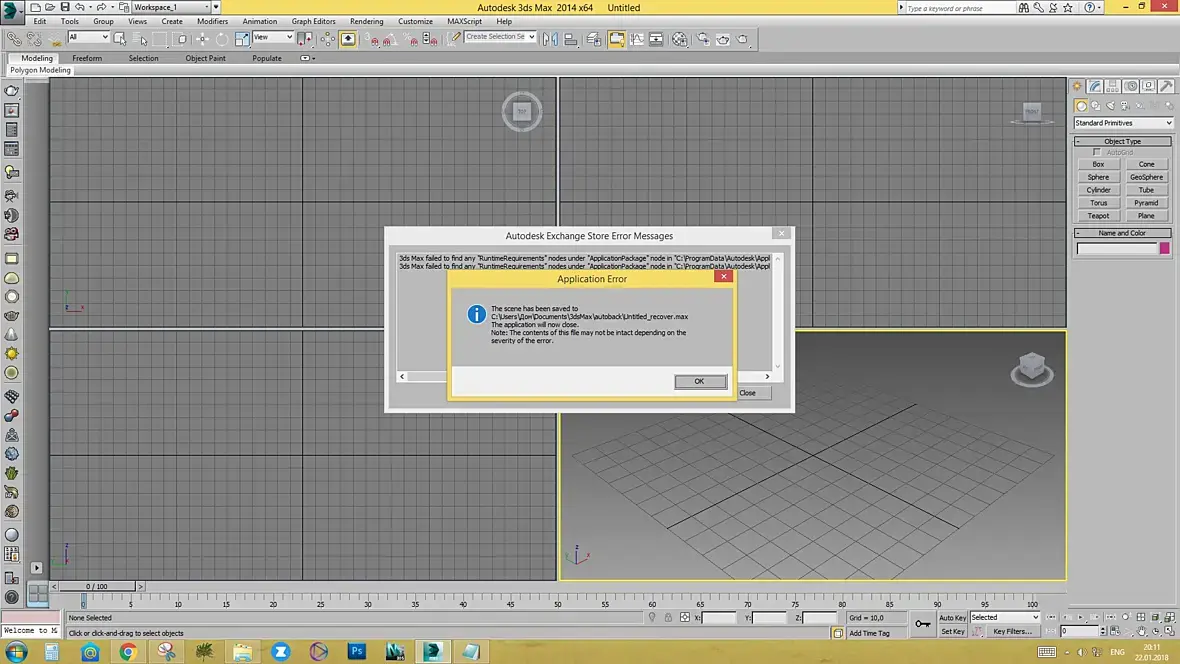
Task: Open the Modifiers menu
Action: click(x=212, y=21)
